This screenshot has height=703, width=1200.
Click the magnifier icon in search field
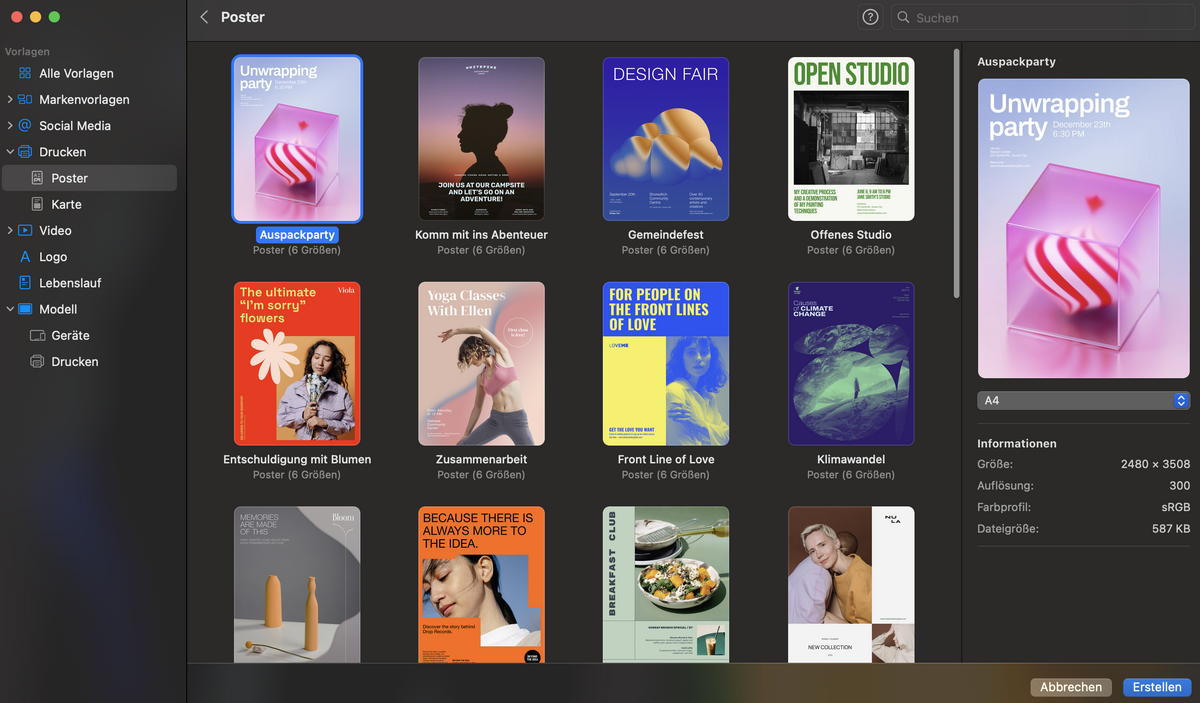[x=904, y=17]
